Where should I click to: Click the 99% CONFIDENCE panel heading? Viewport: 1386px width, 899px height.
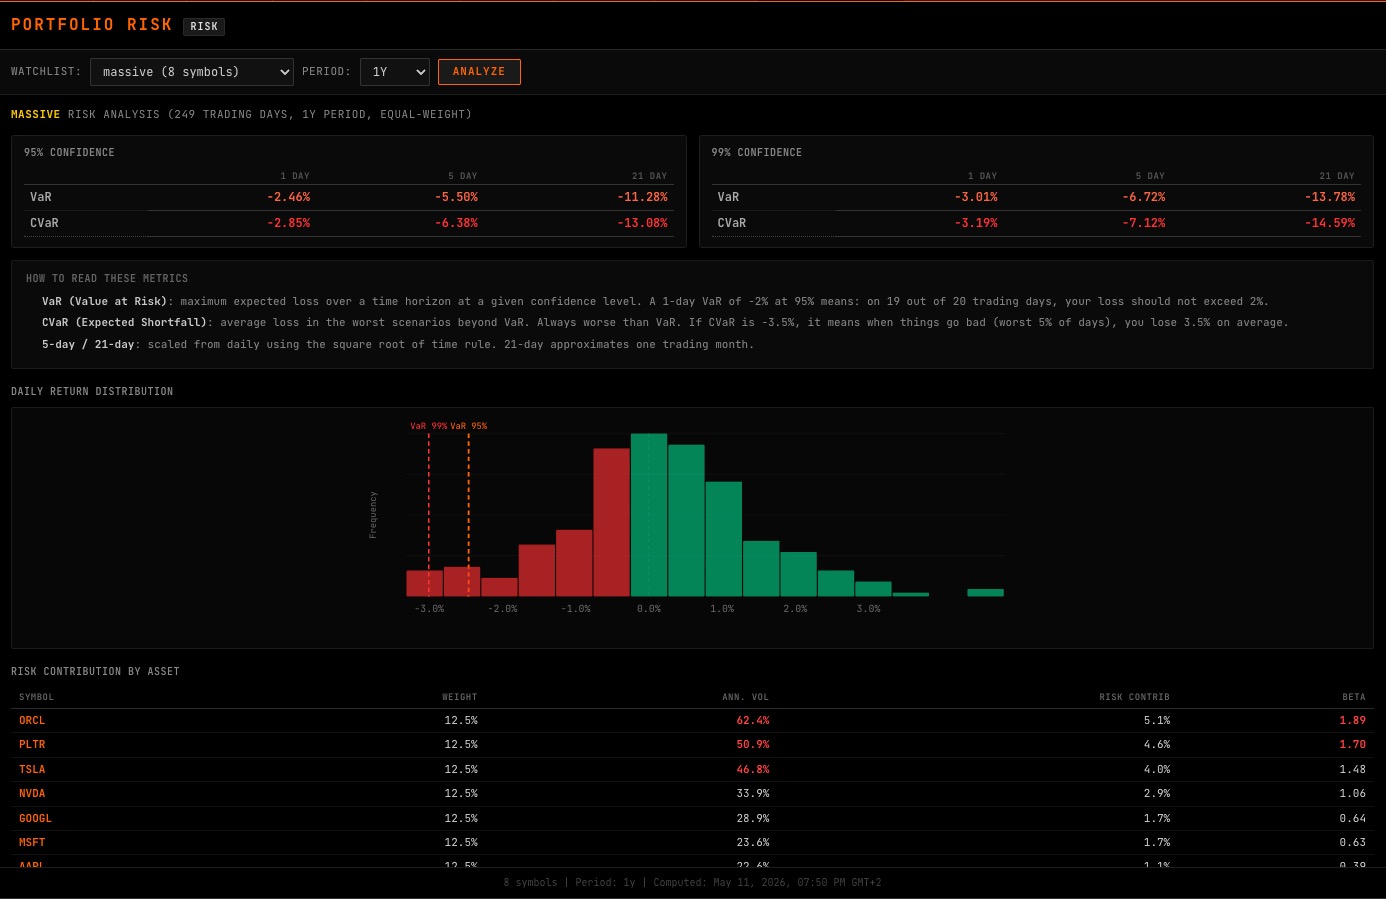click(757, 152)
